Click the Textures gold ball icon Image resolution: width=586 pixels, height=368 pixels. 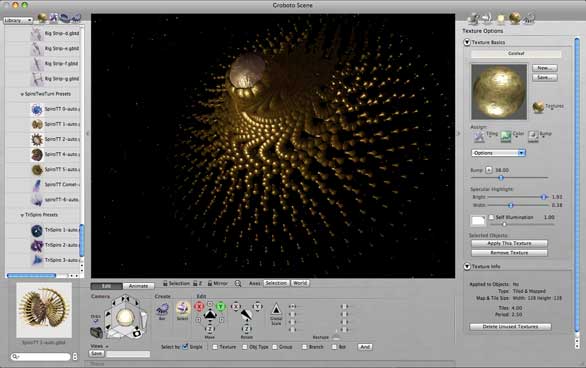click(538, 107)
